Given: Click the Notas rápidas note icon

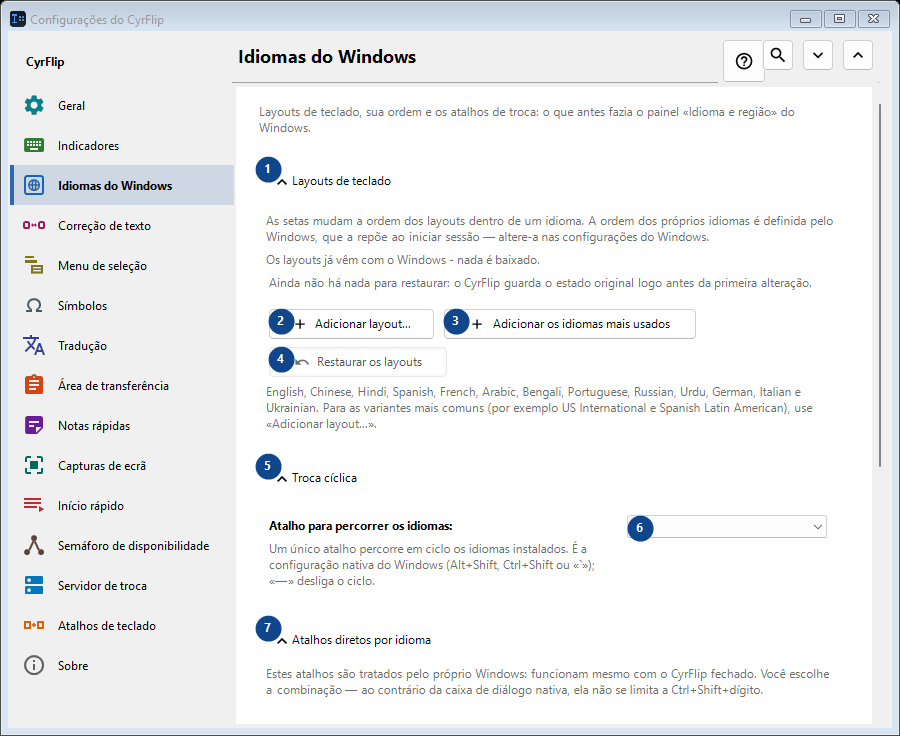Looking at the screenshot, I should coord(34,425).
